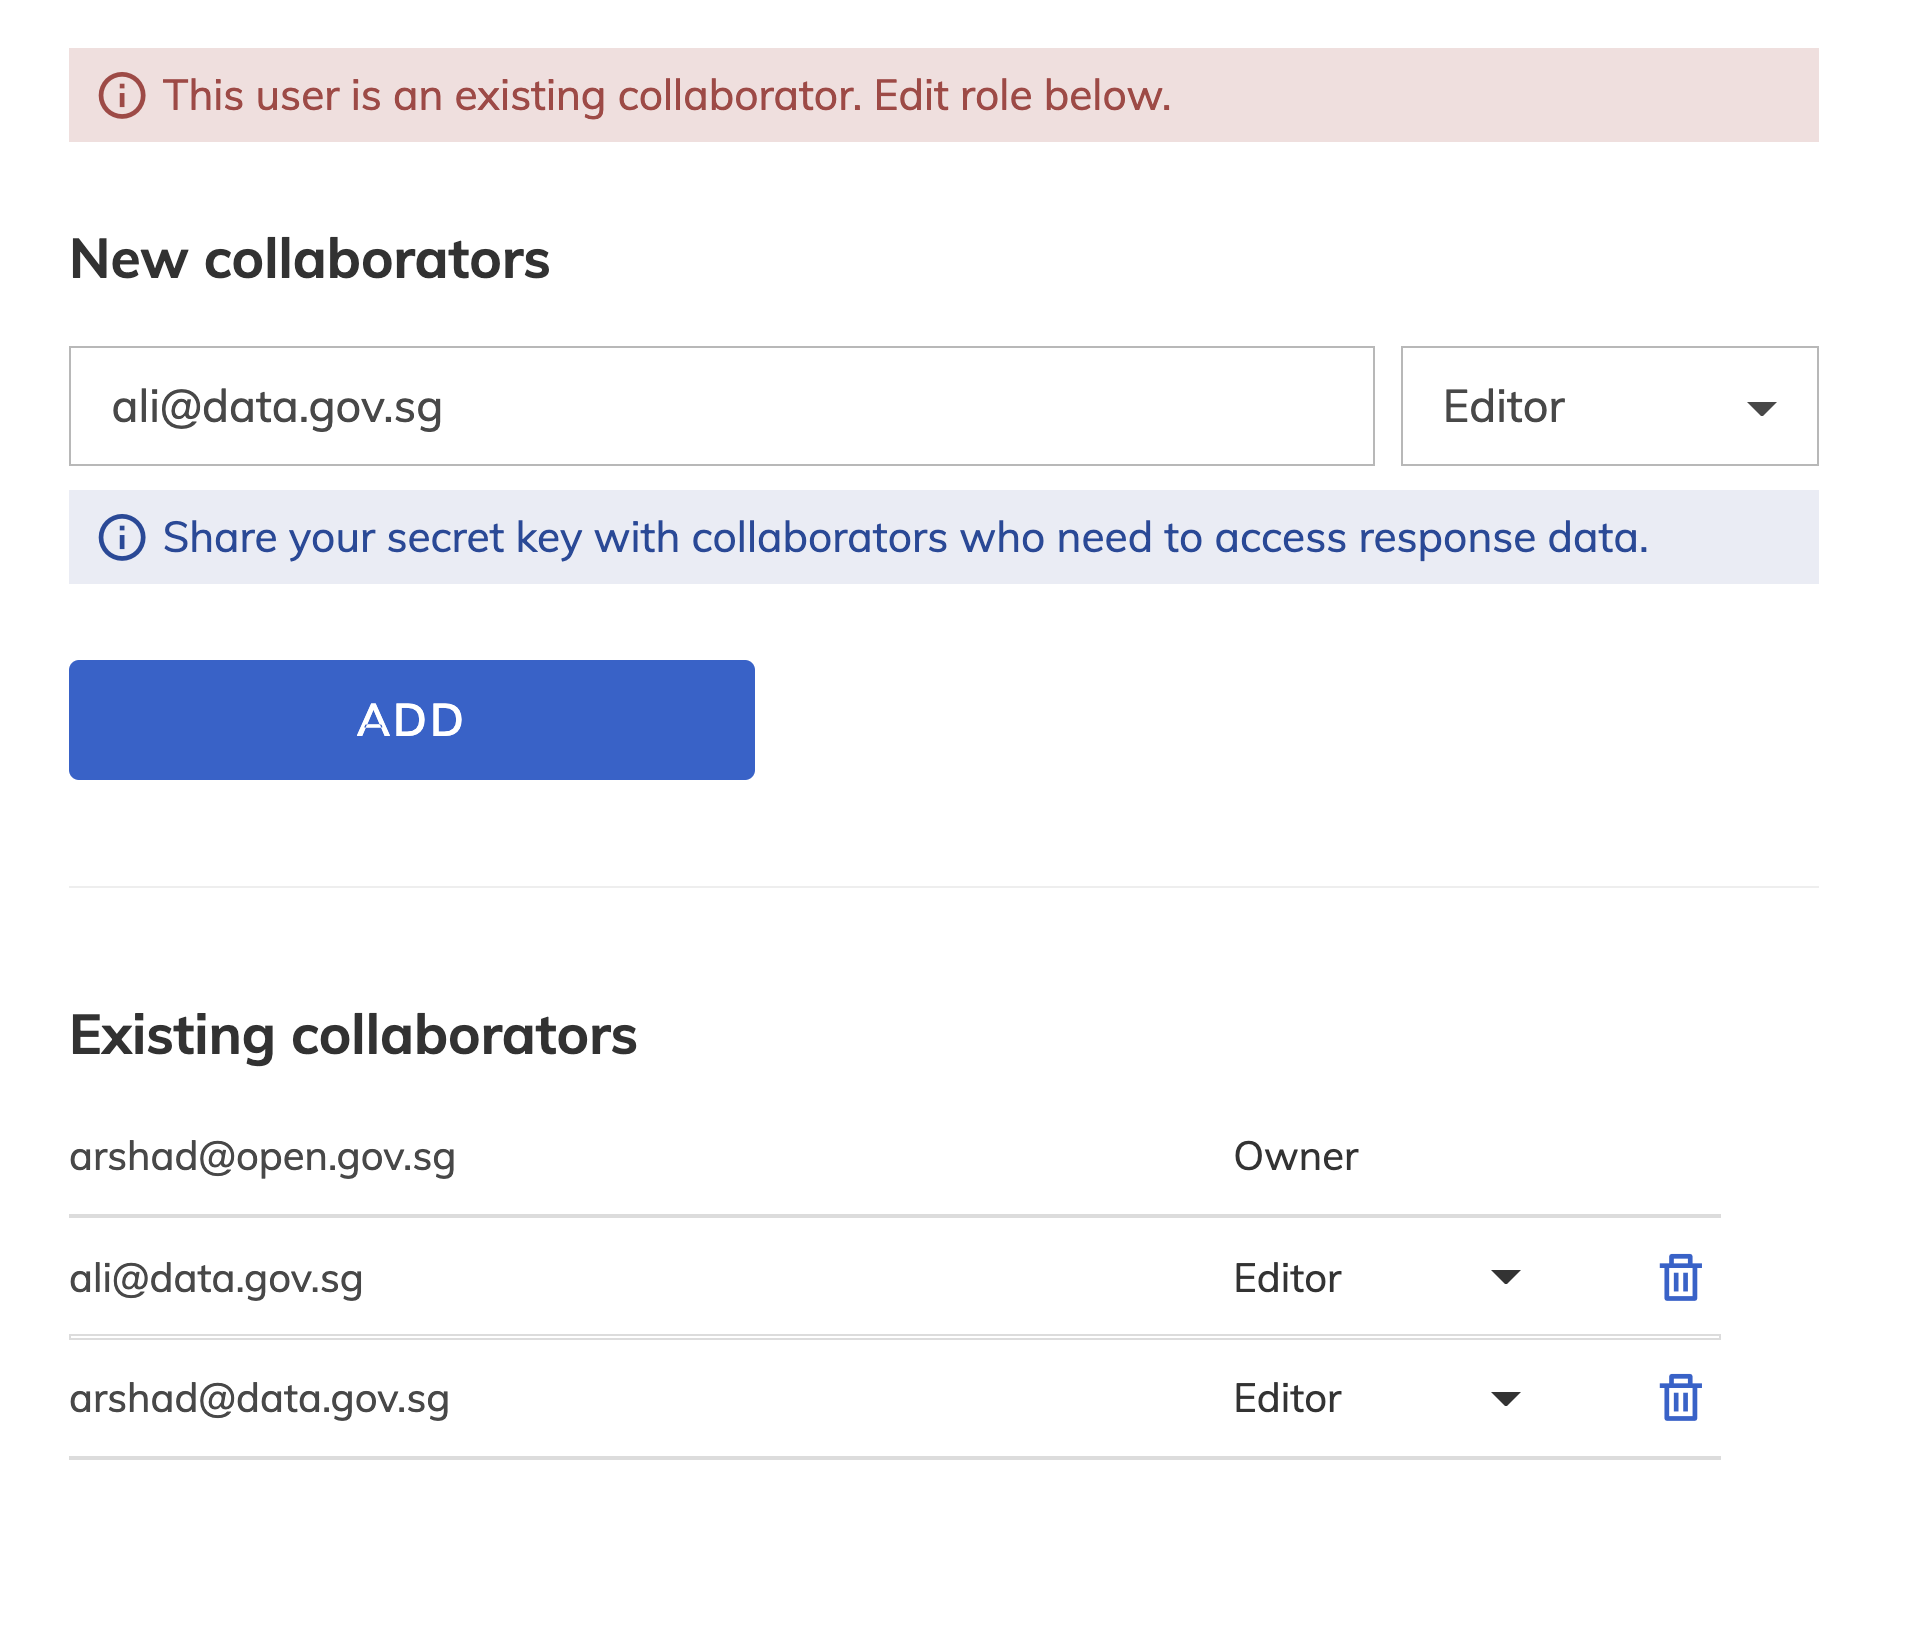Delete collaborator ali@data.gov.sg using trash icon
Image resolution: width=1928 pixels, height=1632 pixels.
(1680, 1277)
